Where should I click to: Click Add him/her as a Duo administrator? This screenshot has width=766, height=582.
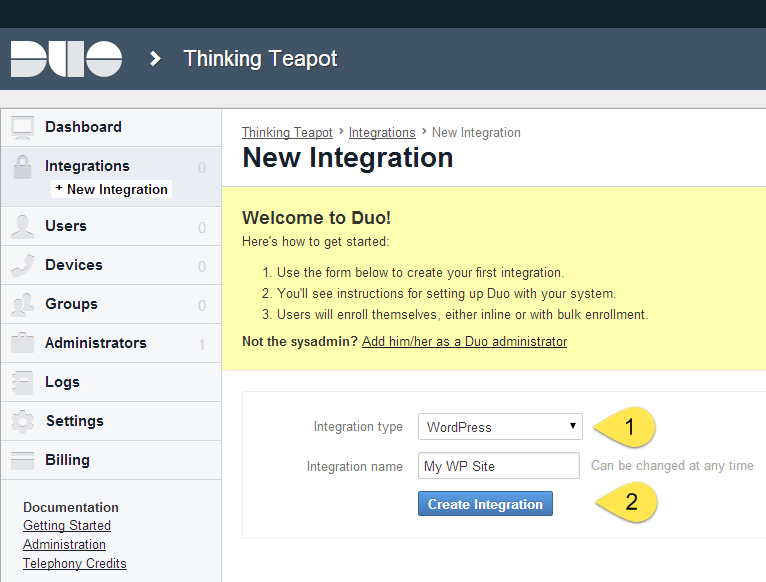pyautogui.click(x=464, y=342)
